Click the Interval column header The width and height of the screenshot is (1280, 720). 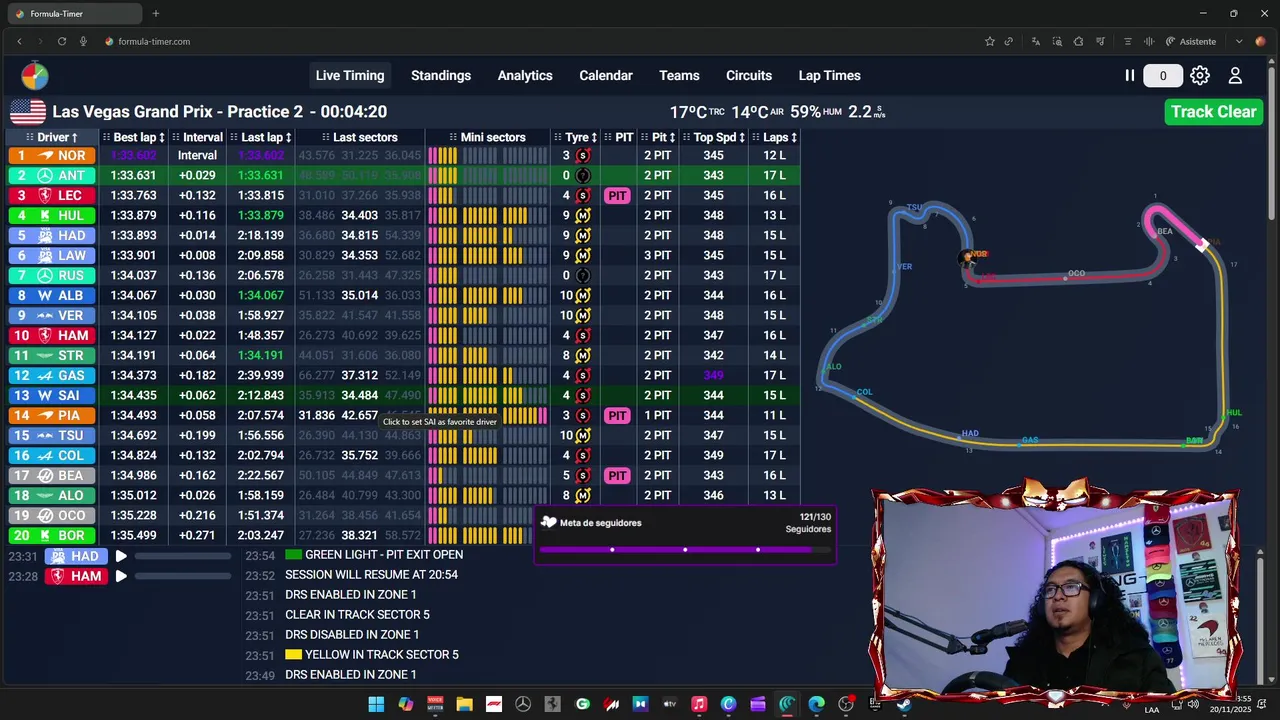point(197,137)
